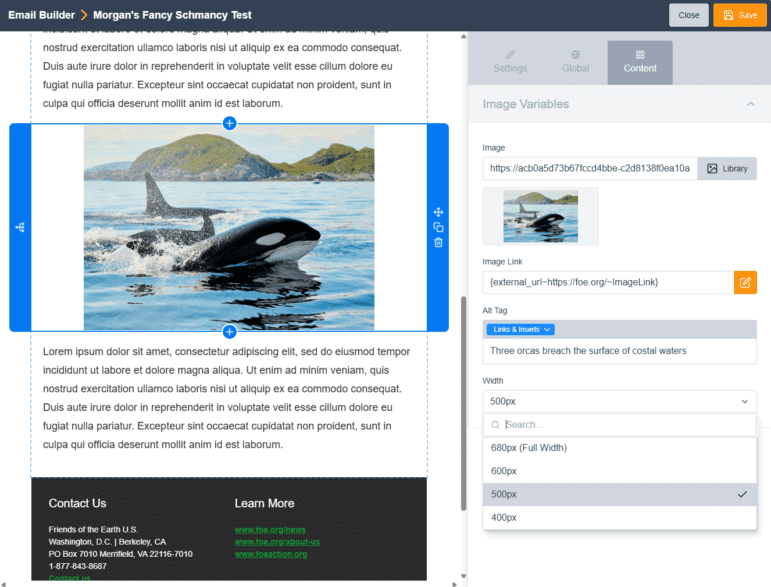Click the orca thumbnail preview
The image size is (771, 587).
(540, 216)
